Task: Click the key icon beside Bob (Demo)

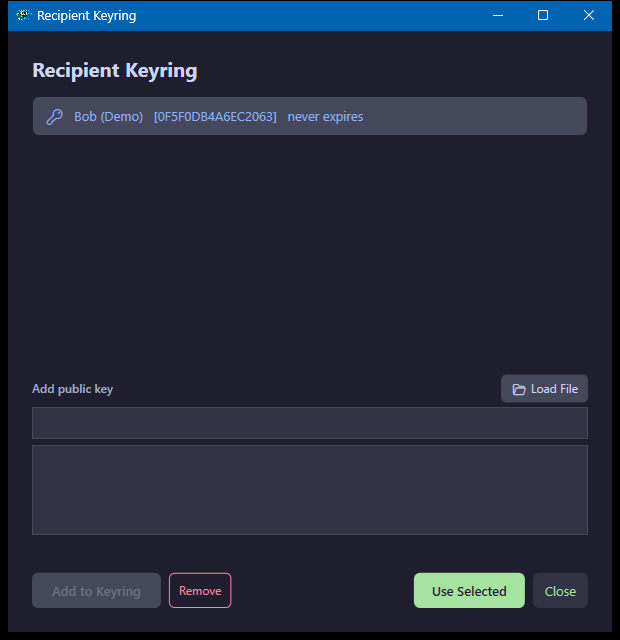Action: [x=54, y=117]
